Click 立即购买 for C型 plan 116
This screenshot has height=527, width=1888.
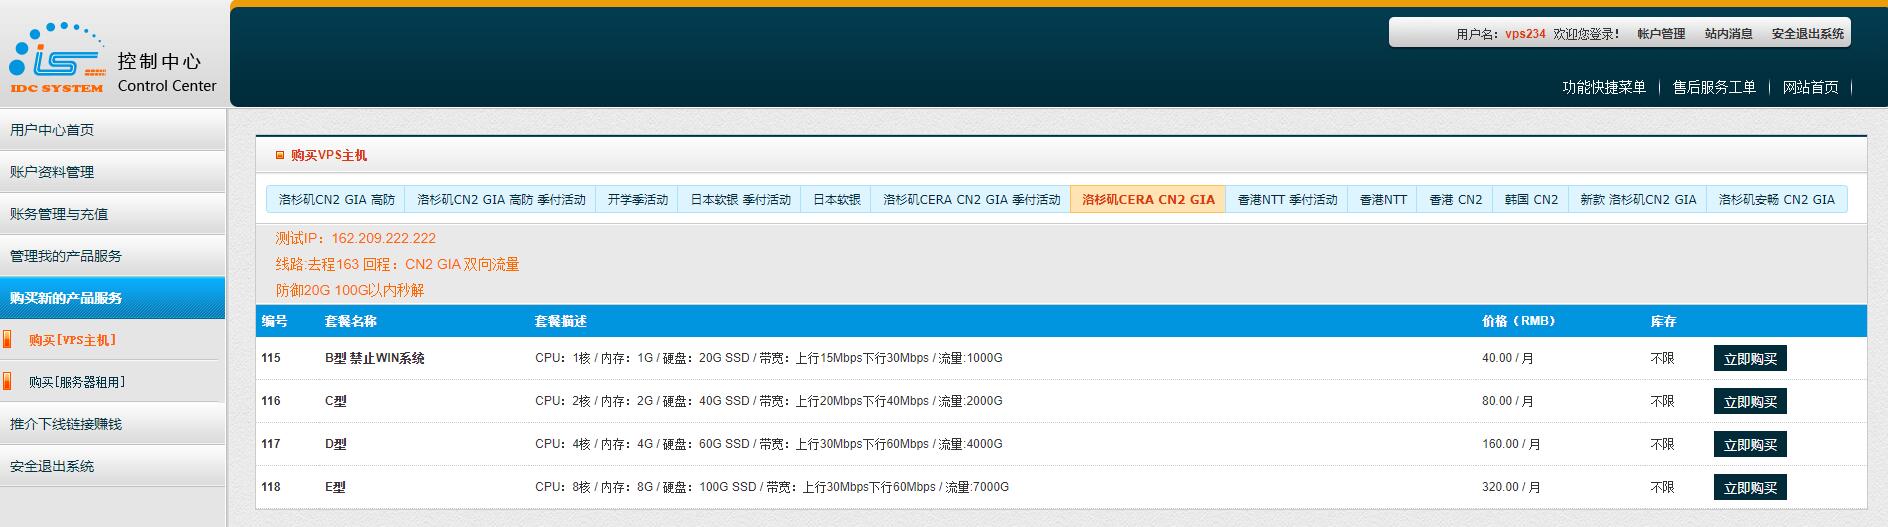coord(1750,402)
